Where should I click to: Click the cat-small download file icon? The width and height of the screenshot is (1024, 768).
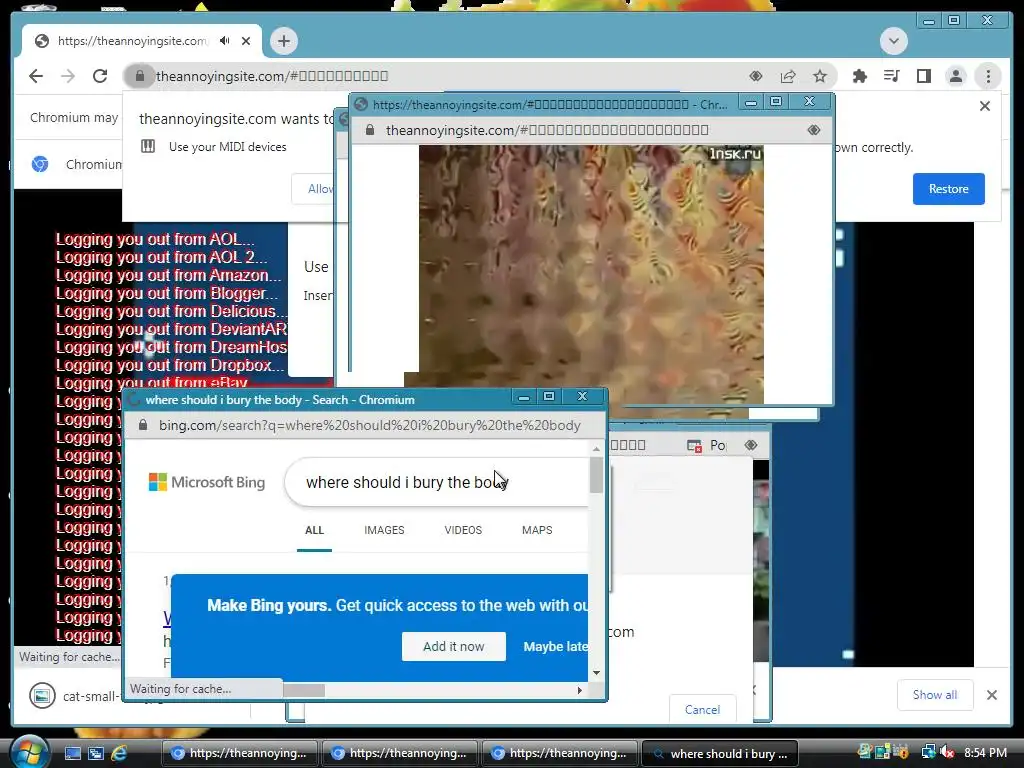[42, 696]
